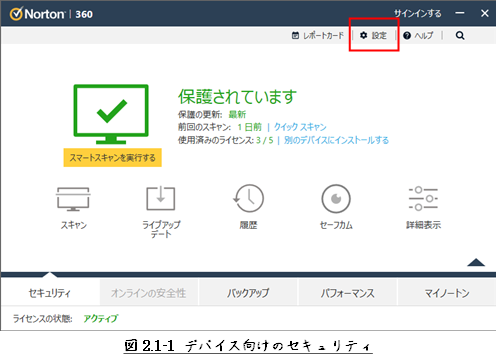
Task: Launch ライブアップデート (LiveUpdate) download icon
Action: tap(161, 198)
